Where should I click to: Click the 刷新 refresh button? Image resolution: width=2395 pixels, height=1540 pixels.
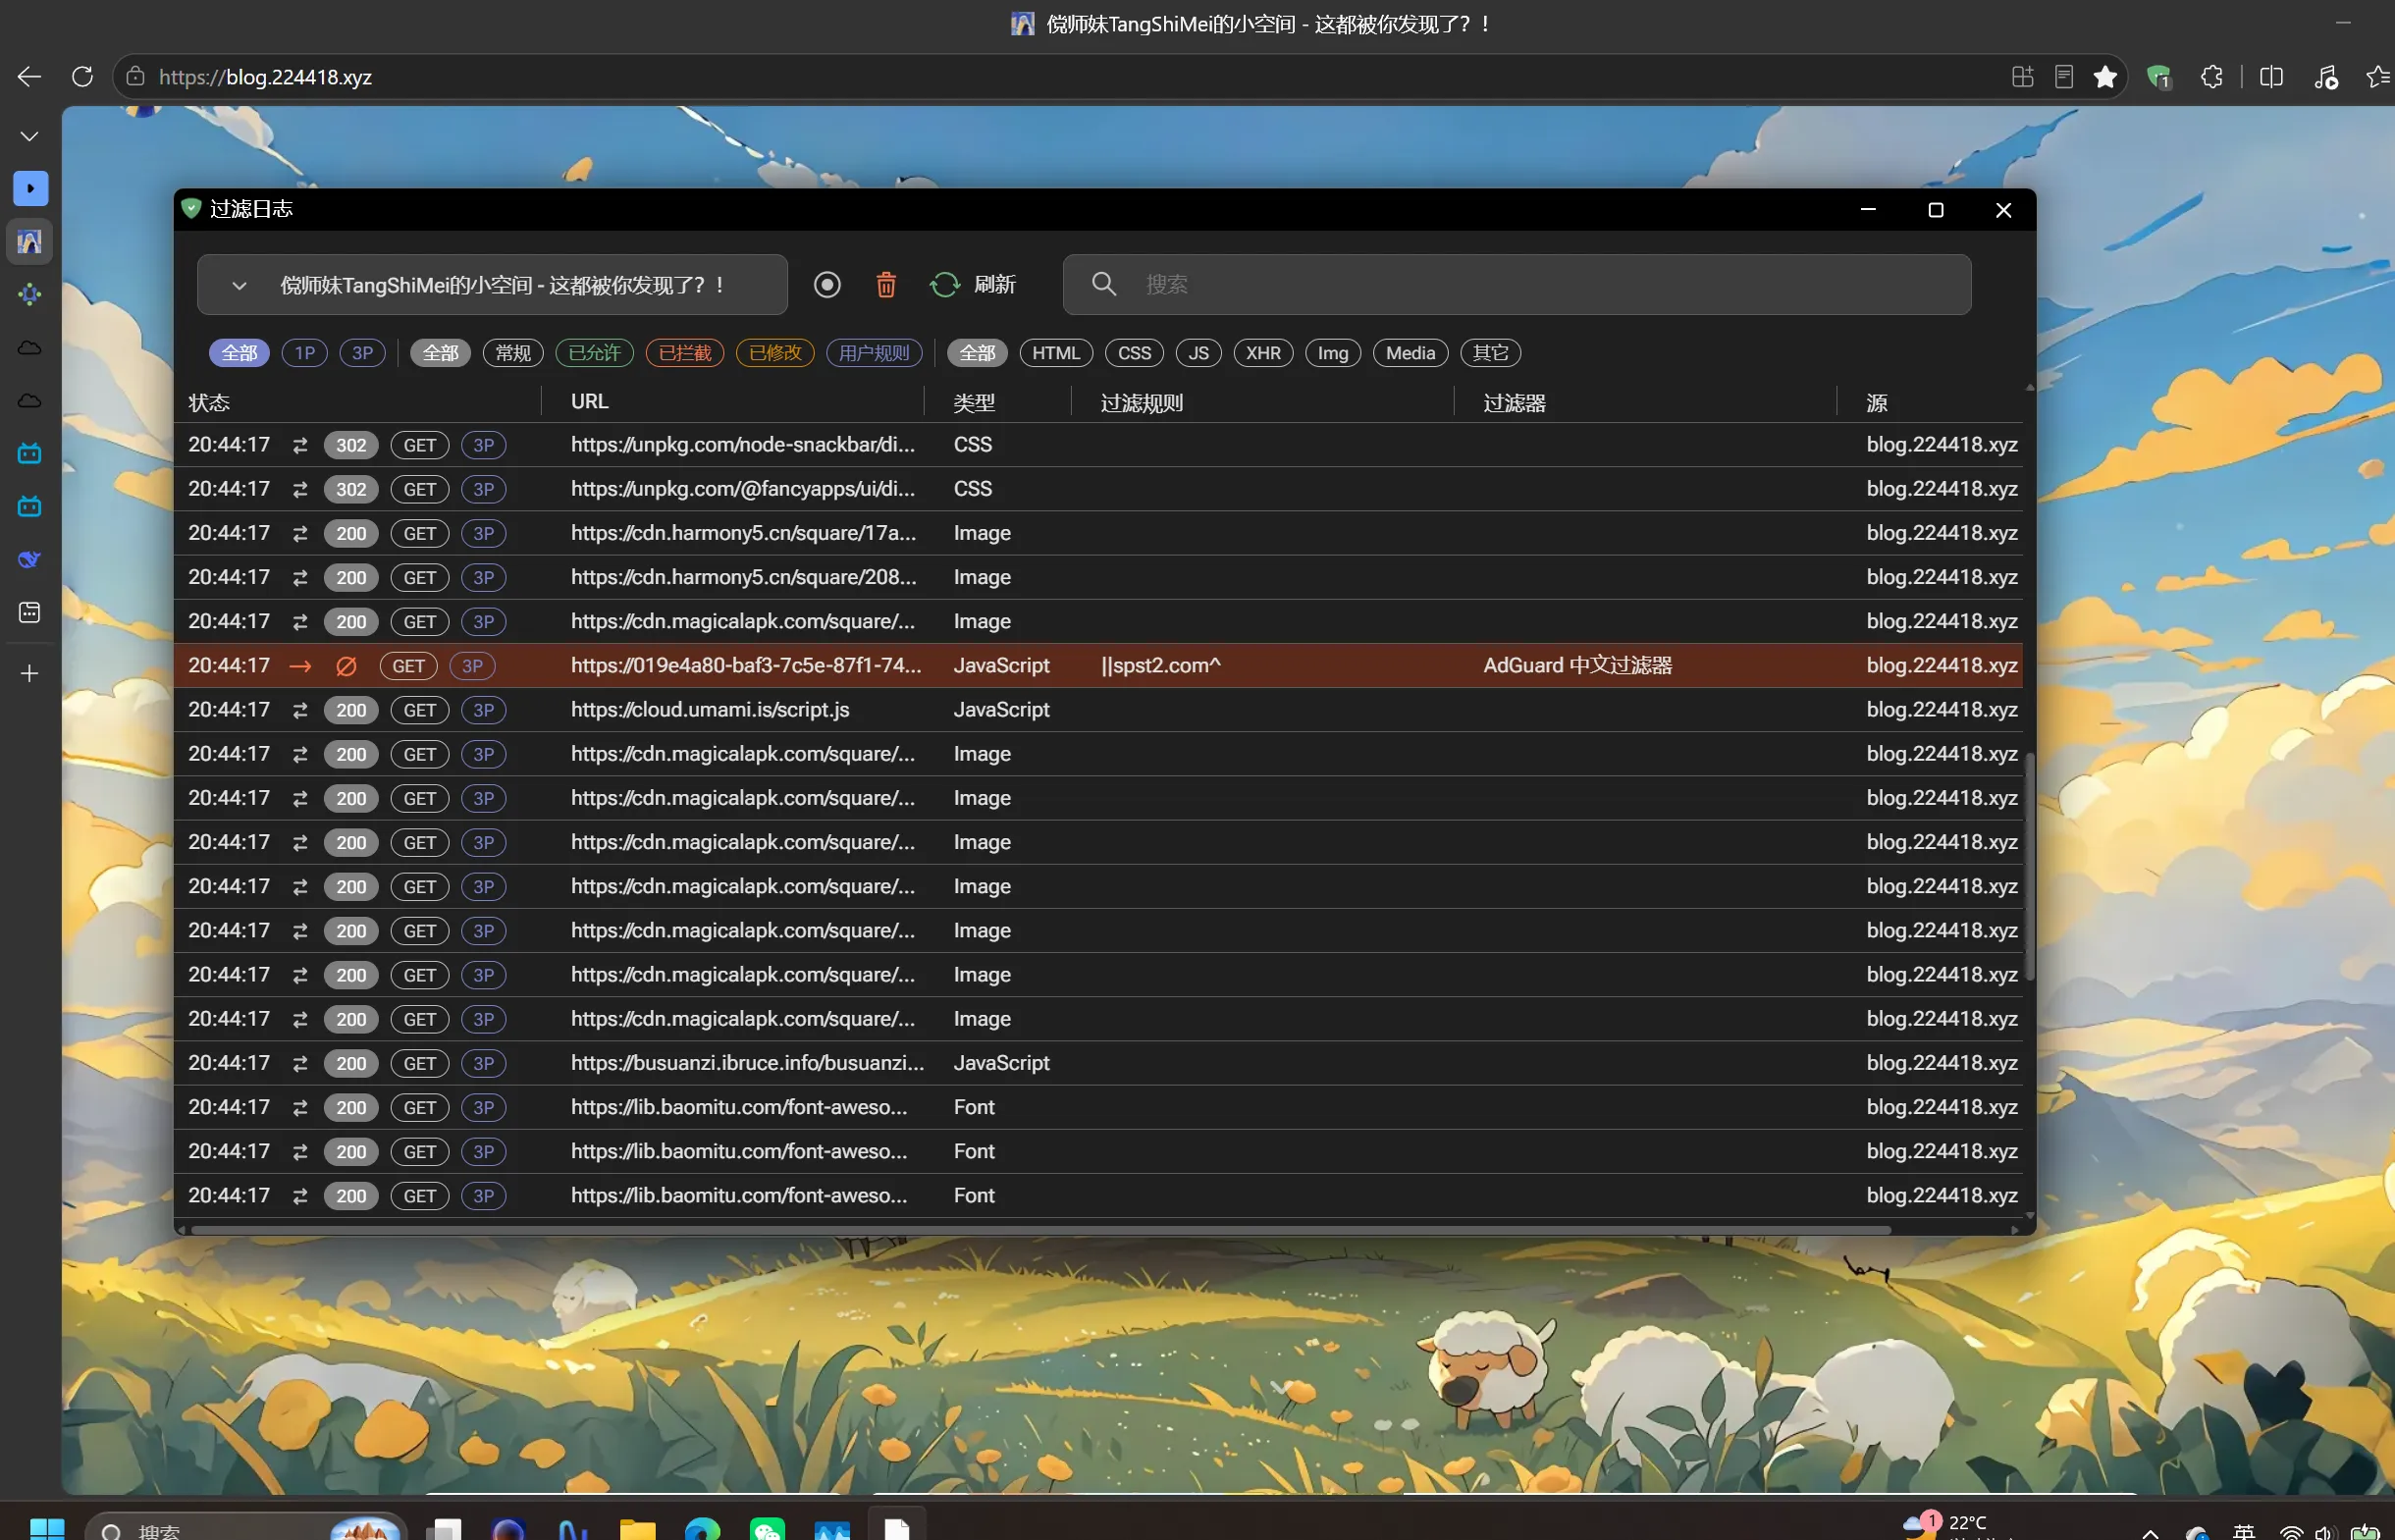pos(973,285)
